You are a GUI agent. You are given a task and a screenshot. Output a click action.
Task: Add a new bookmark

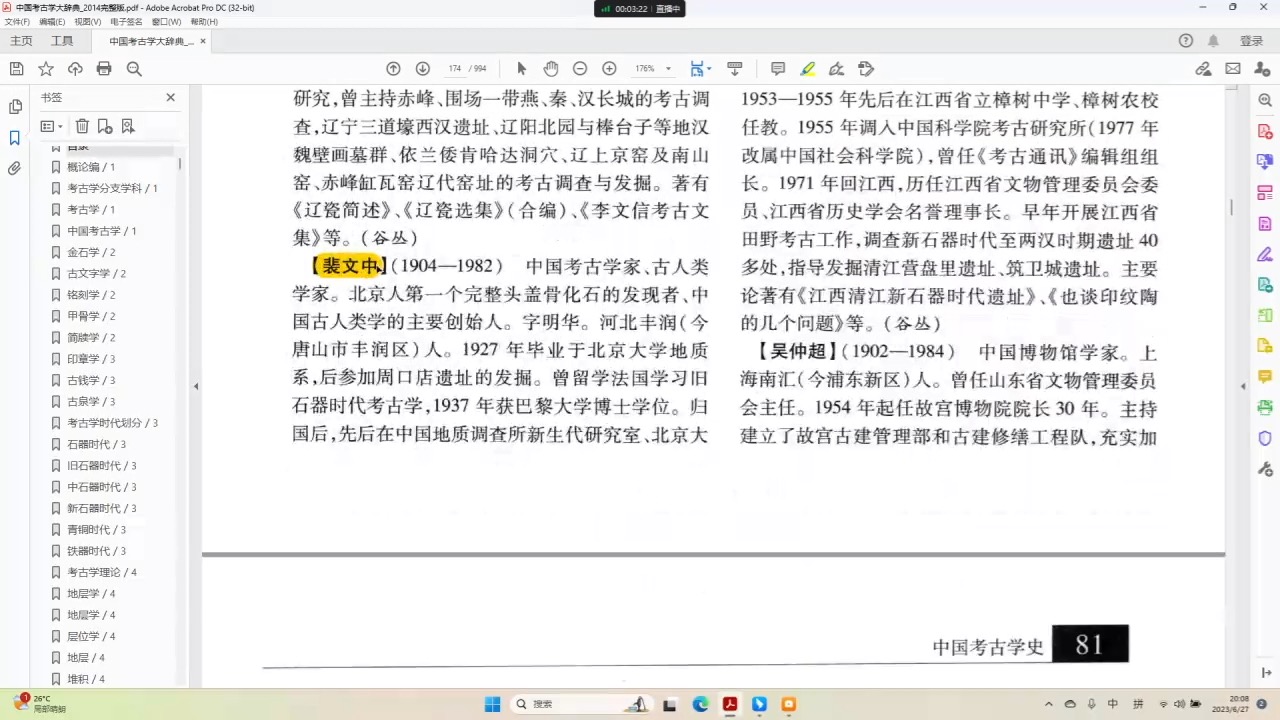tap(105, 126)
